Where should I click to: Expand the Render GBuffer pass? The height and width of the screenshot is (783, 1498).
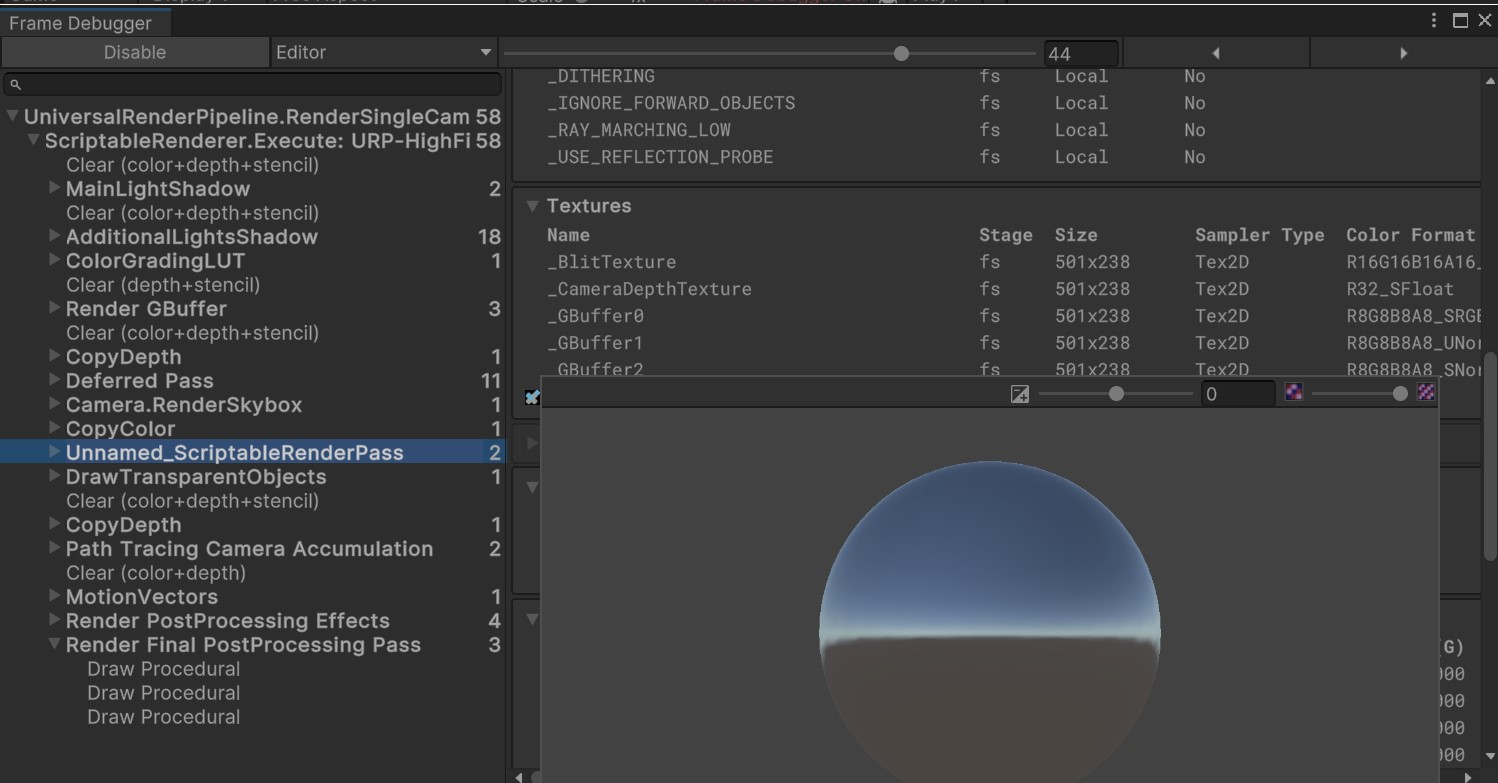pyautogui.click(x=53, y=309)
